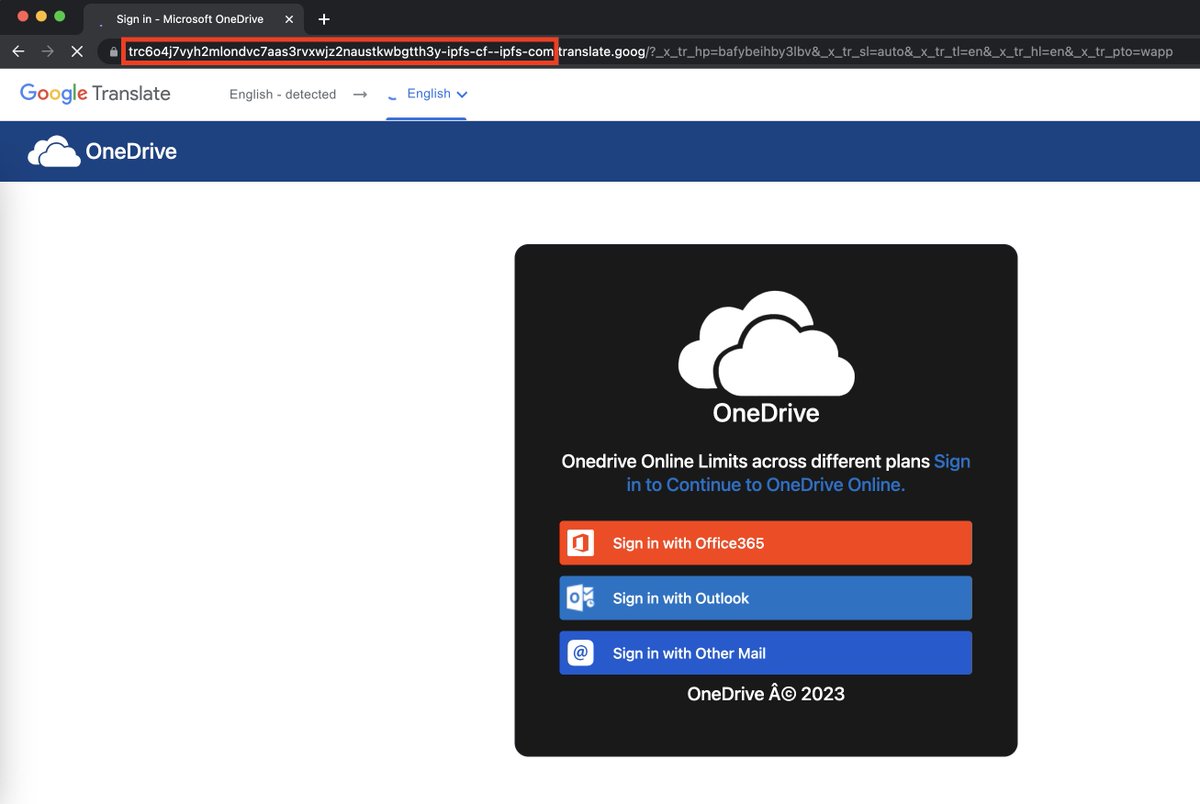The width and height of the screenshot is (1200, 804).
Task: Close the Microsoft OneDrive sign-in tab
Action: [289, 19]
